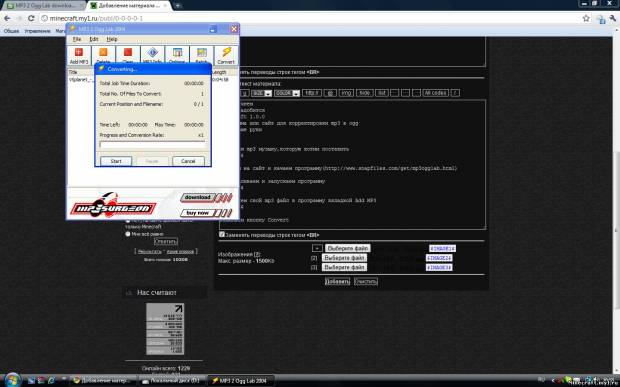Click inside the material text area
The height and width of the screenshot is (387, 620).
pyautogui.click(x=352, y=164)
